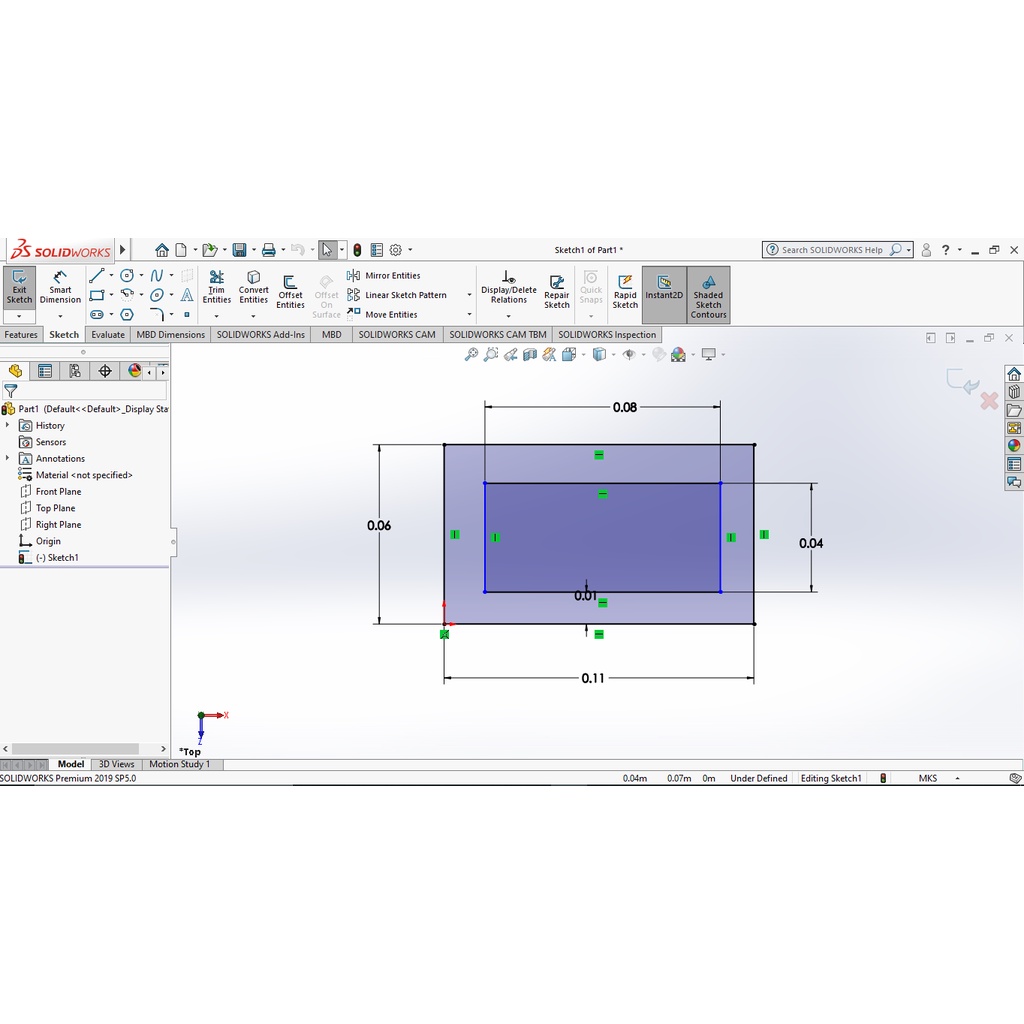Open the Evaluate tab
The image size is (1024, 1024).
pyautogui.click(x=108, y=335)
